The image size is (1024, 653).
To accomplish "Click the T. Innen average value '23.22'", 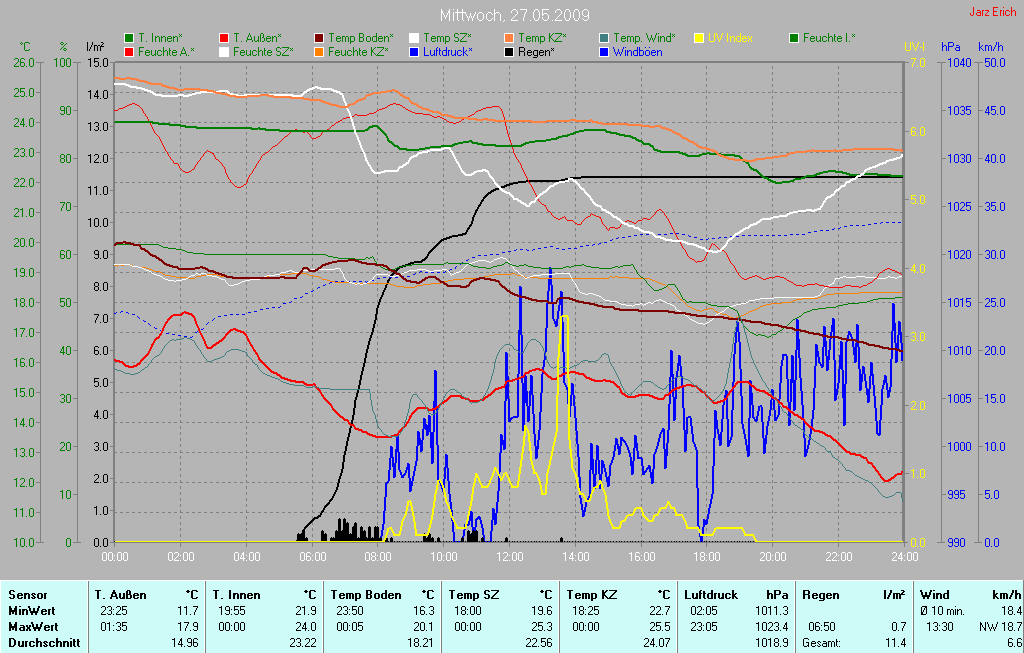I will [303, 643].
